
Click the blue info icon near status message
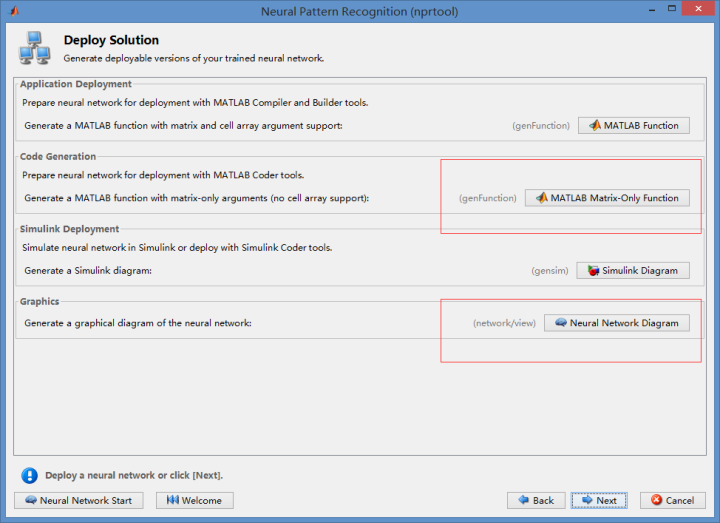point(29,476)
